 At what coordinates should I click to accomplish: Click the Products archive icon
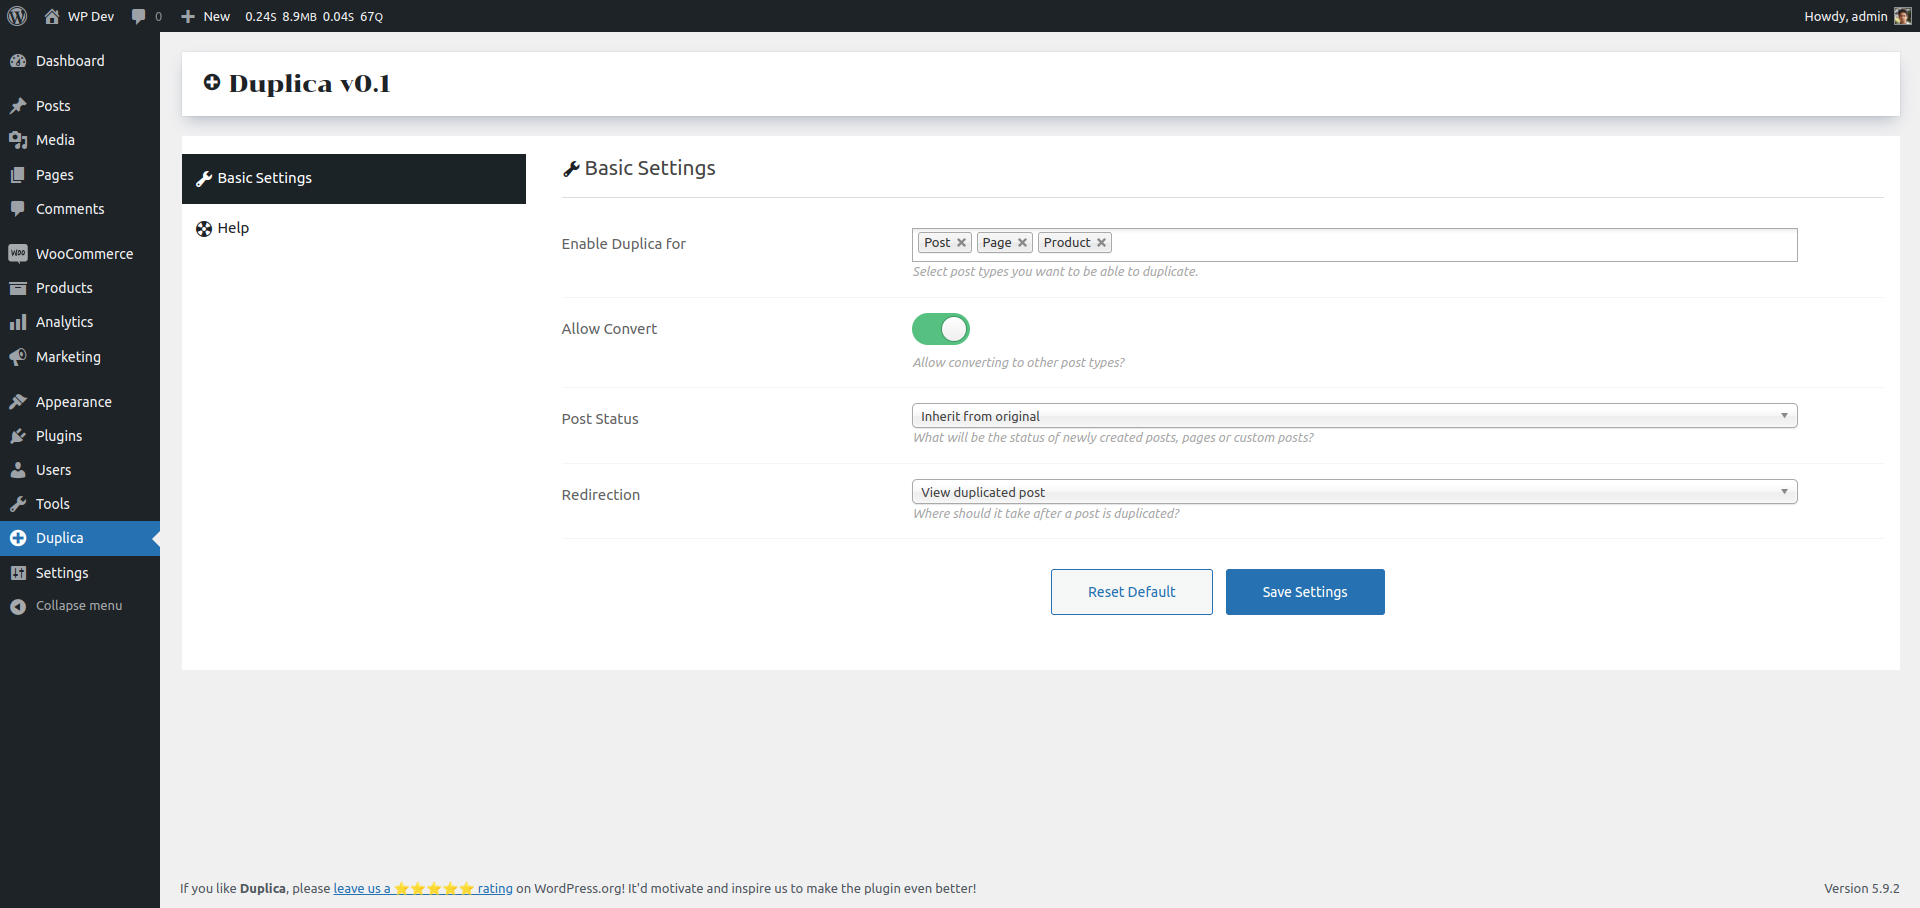coord(18,288)
